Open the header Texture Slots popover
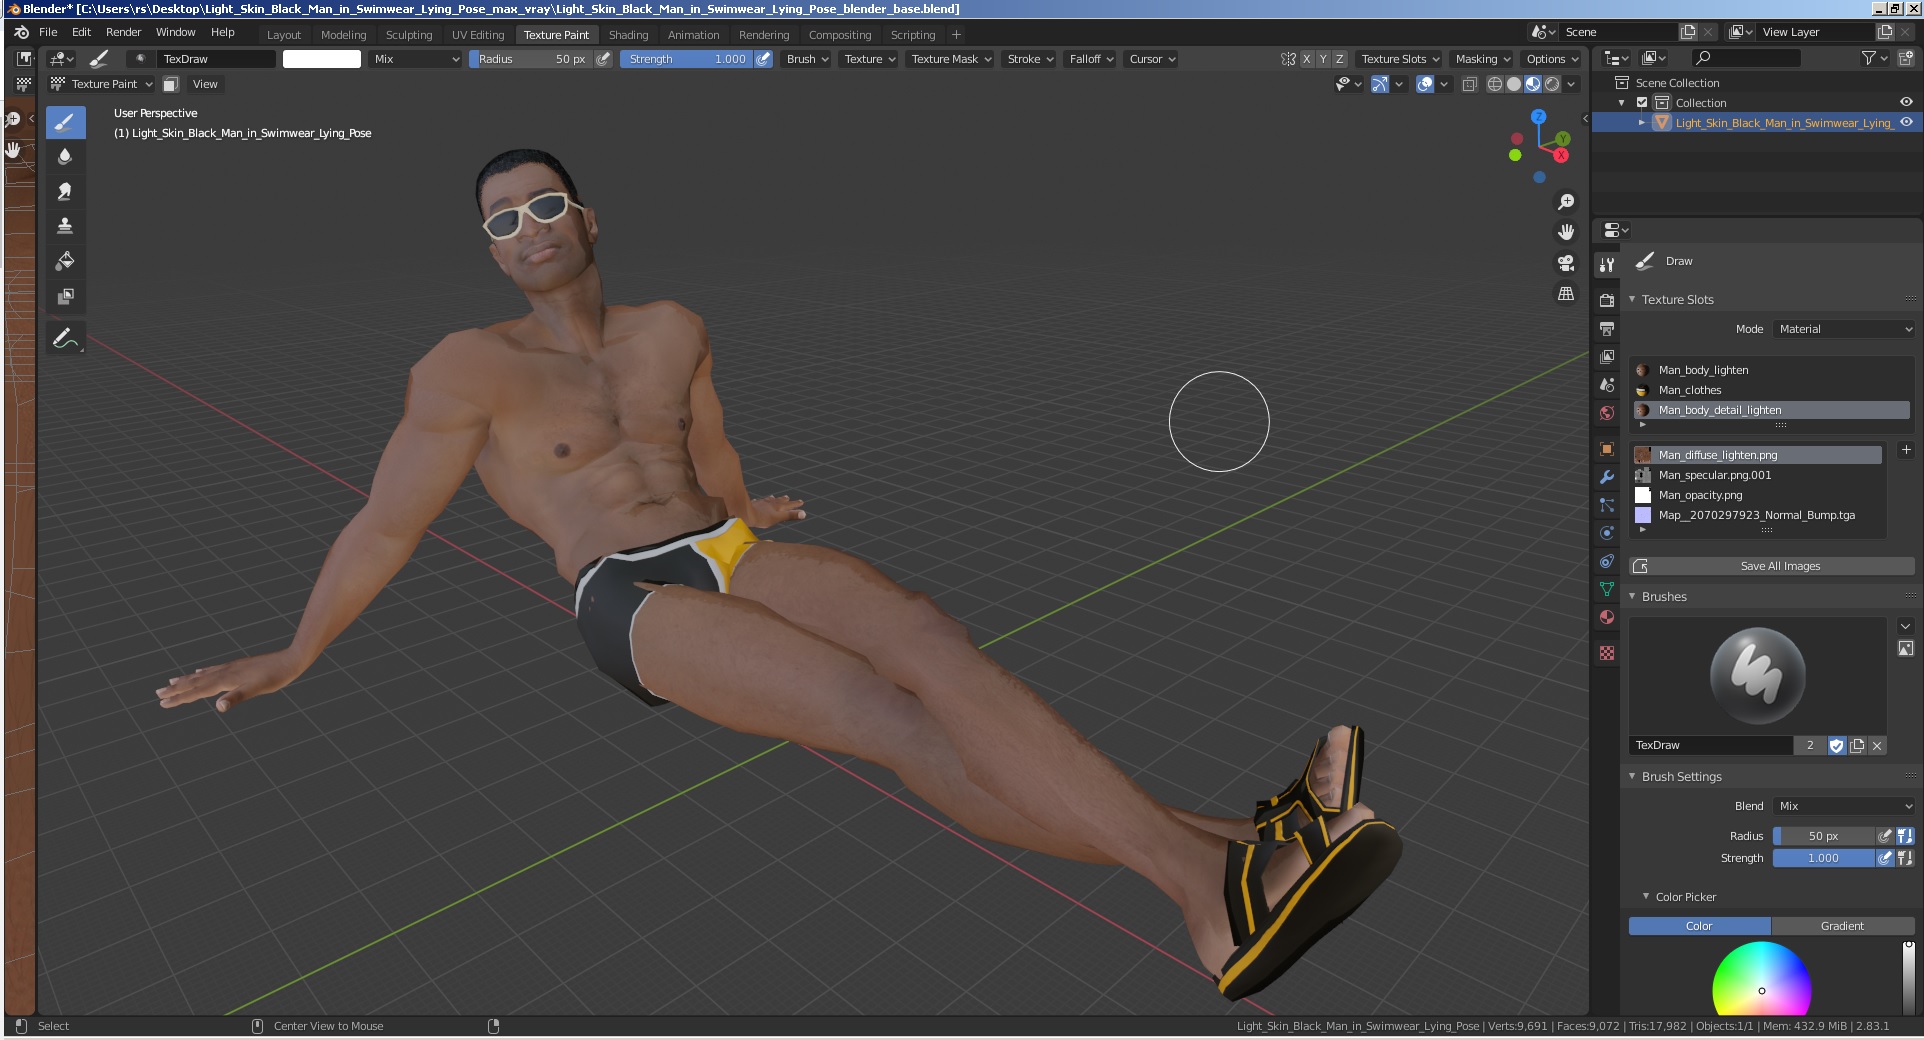This screenshot has height=1040, width=1924. [1400, 59]
